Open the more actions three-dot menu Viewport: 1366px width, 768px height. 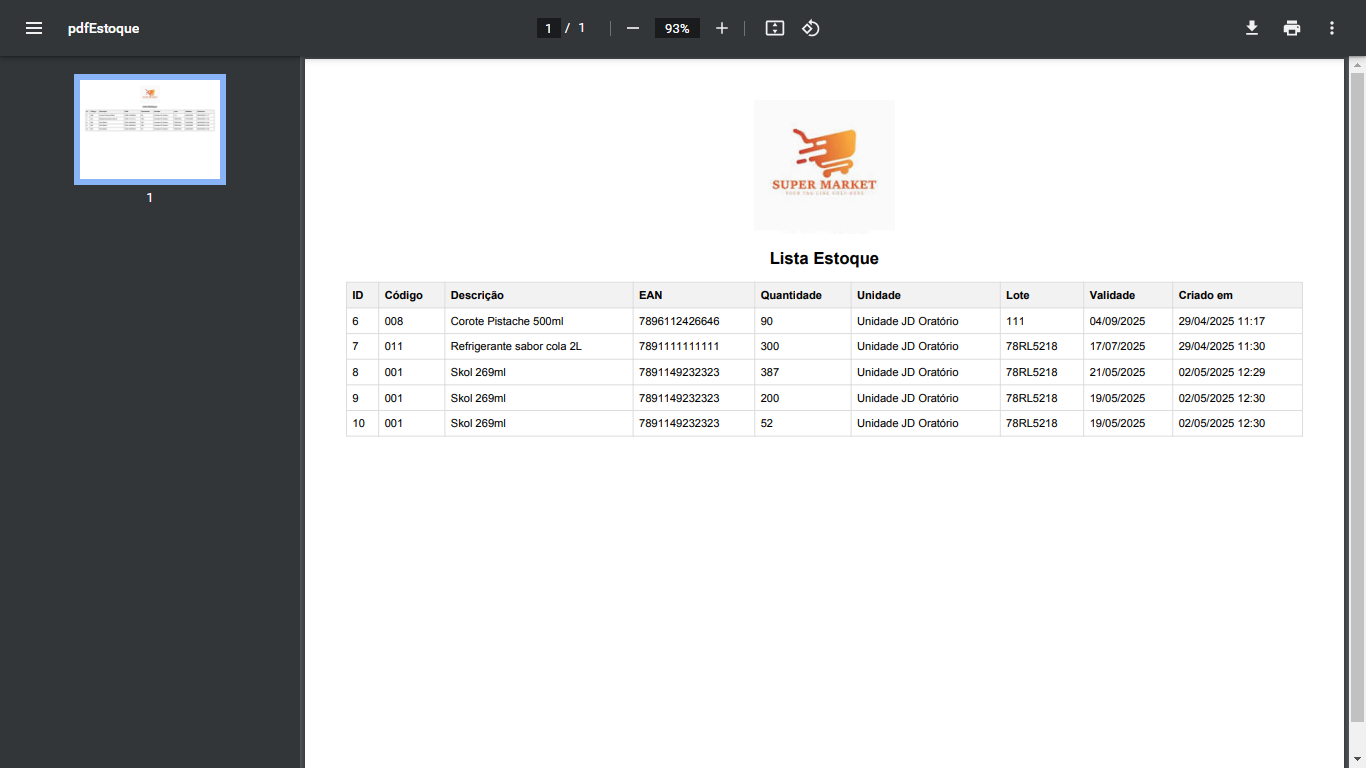pyautogui.click(x=1332, y=28)
